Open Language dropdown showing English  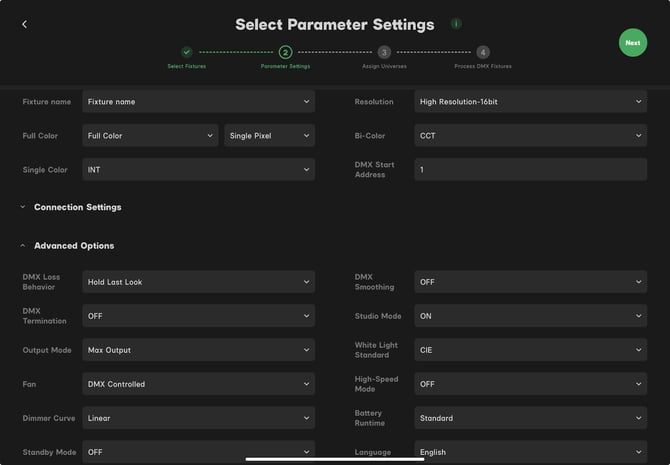click(x=530, y=452)
